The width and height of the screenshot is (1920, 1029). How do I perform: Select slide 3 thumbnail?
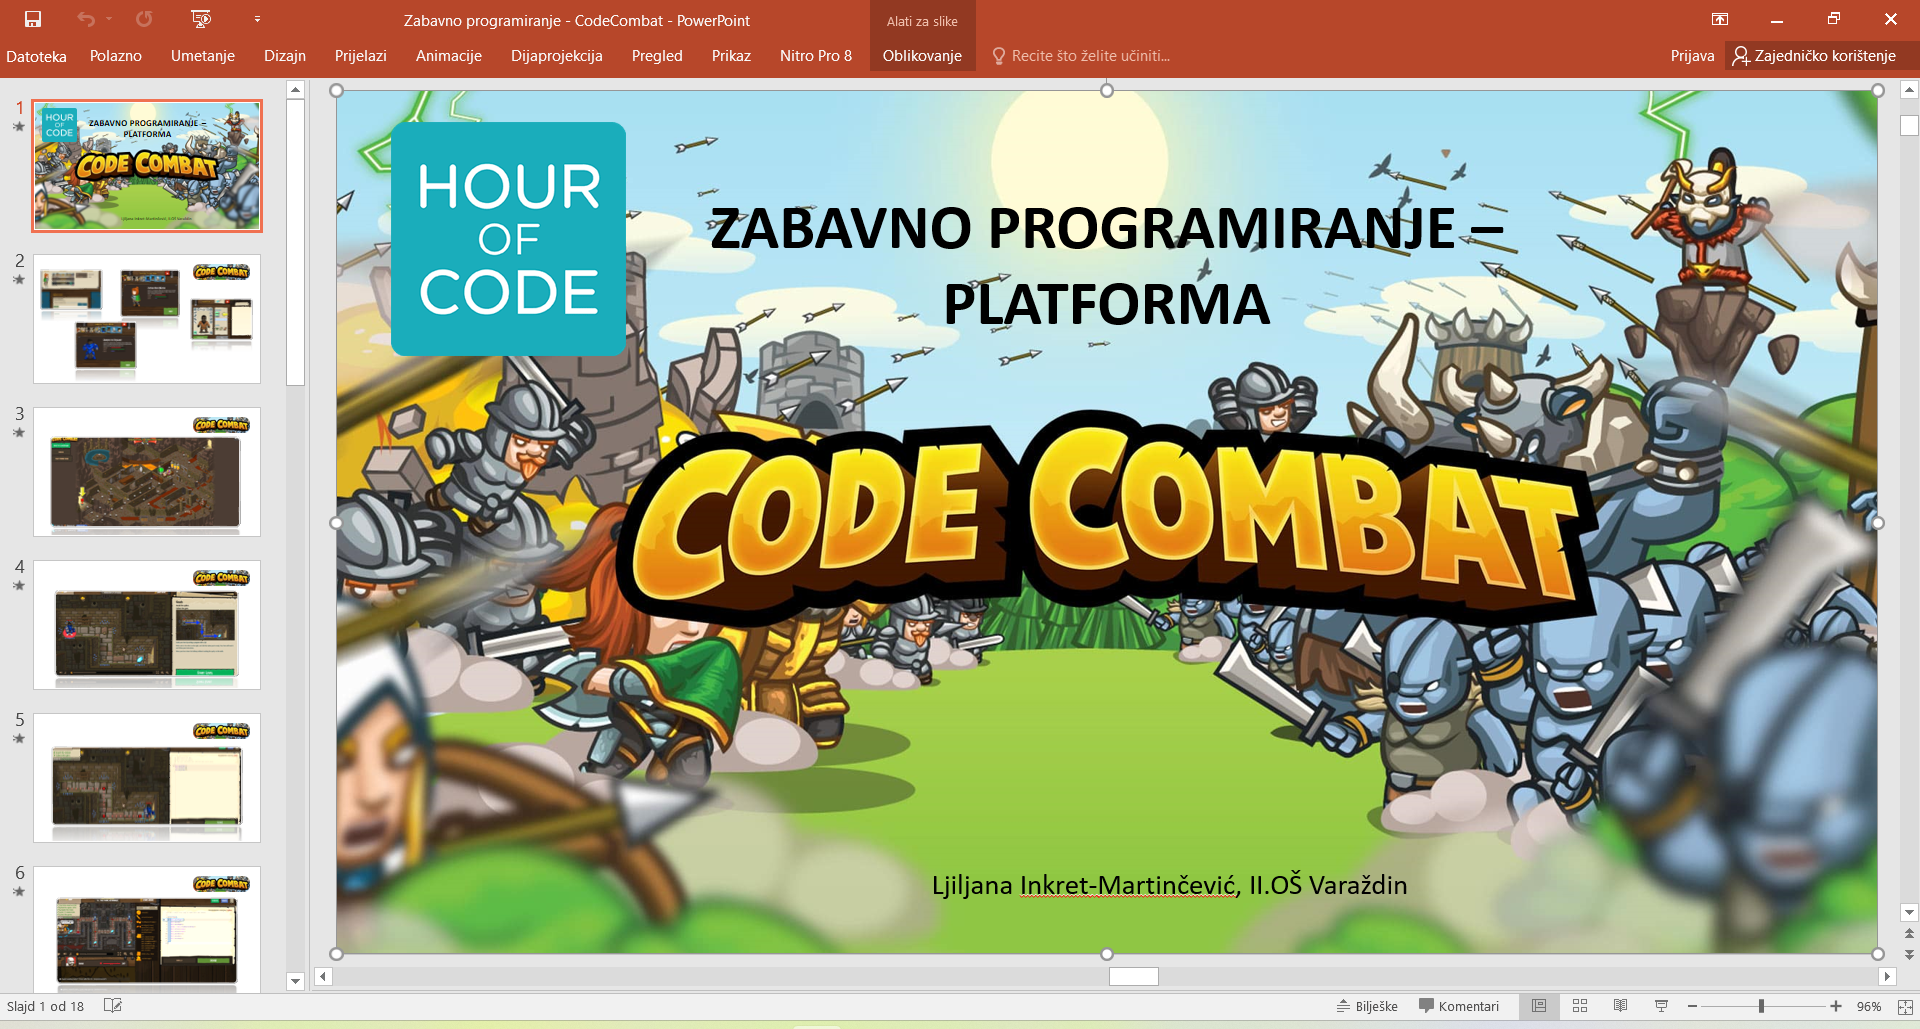(147, 472)
